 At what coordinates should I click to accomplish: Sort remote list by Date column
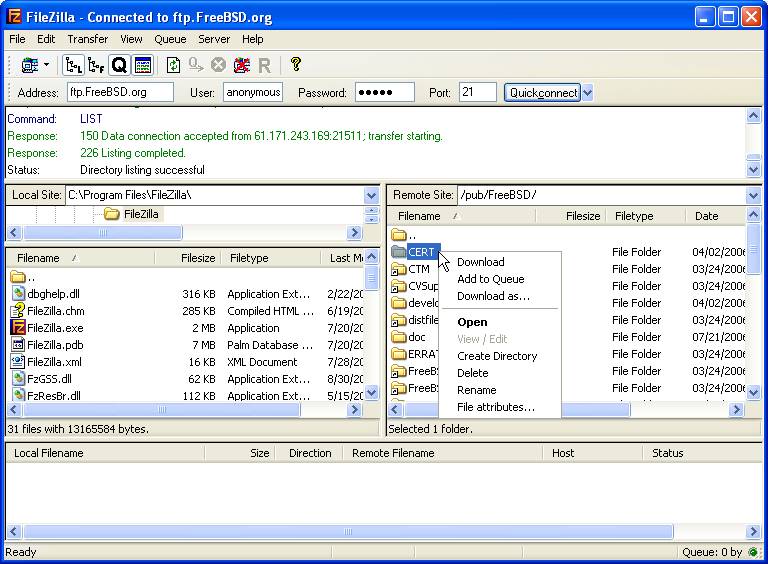(x=715, y=216)
